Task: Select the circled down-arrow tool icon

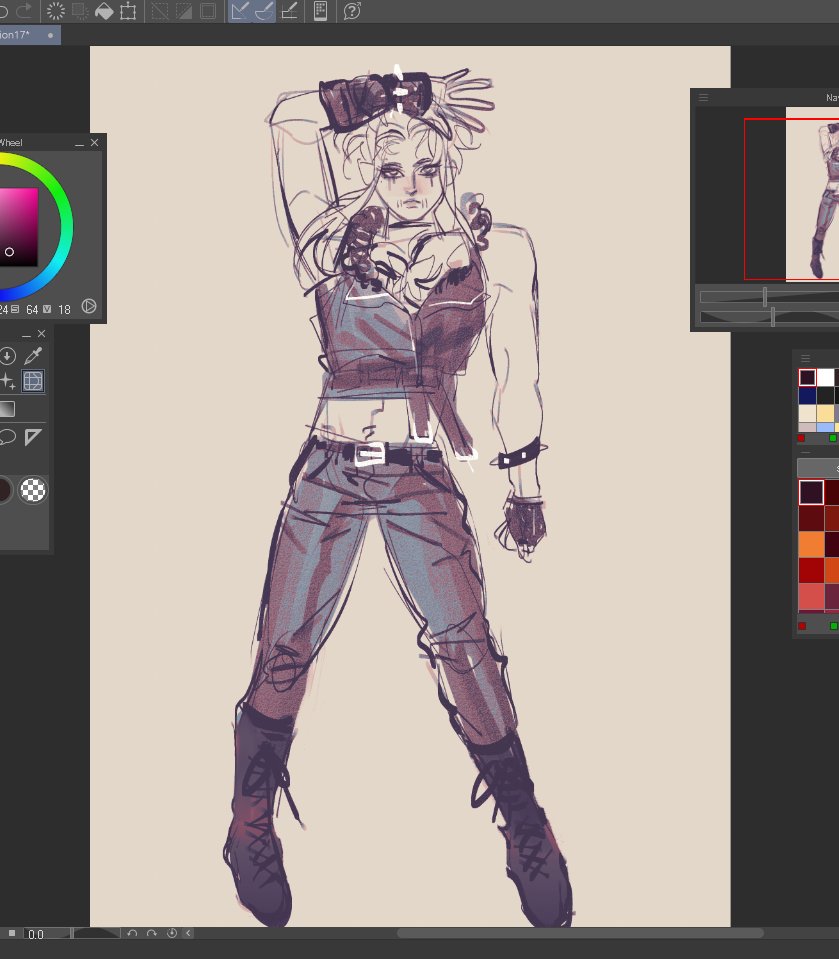Action: pos(7,355)
